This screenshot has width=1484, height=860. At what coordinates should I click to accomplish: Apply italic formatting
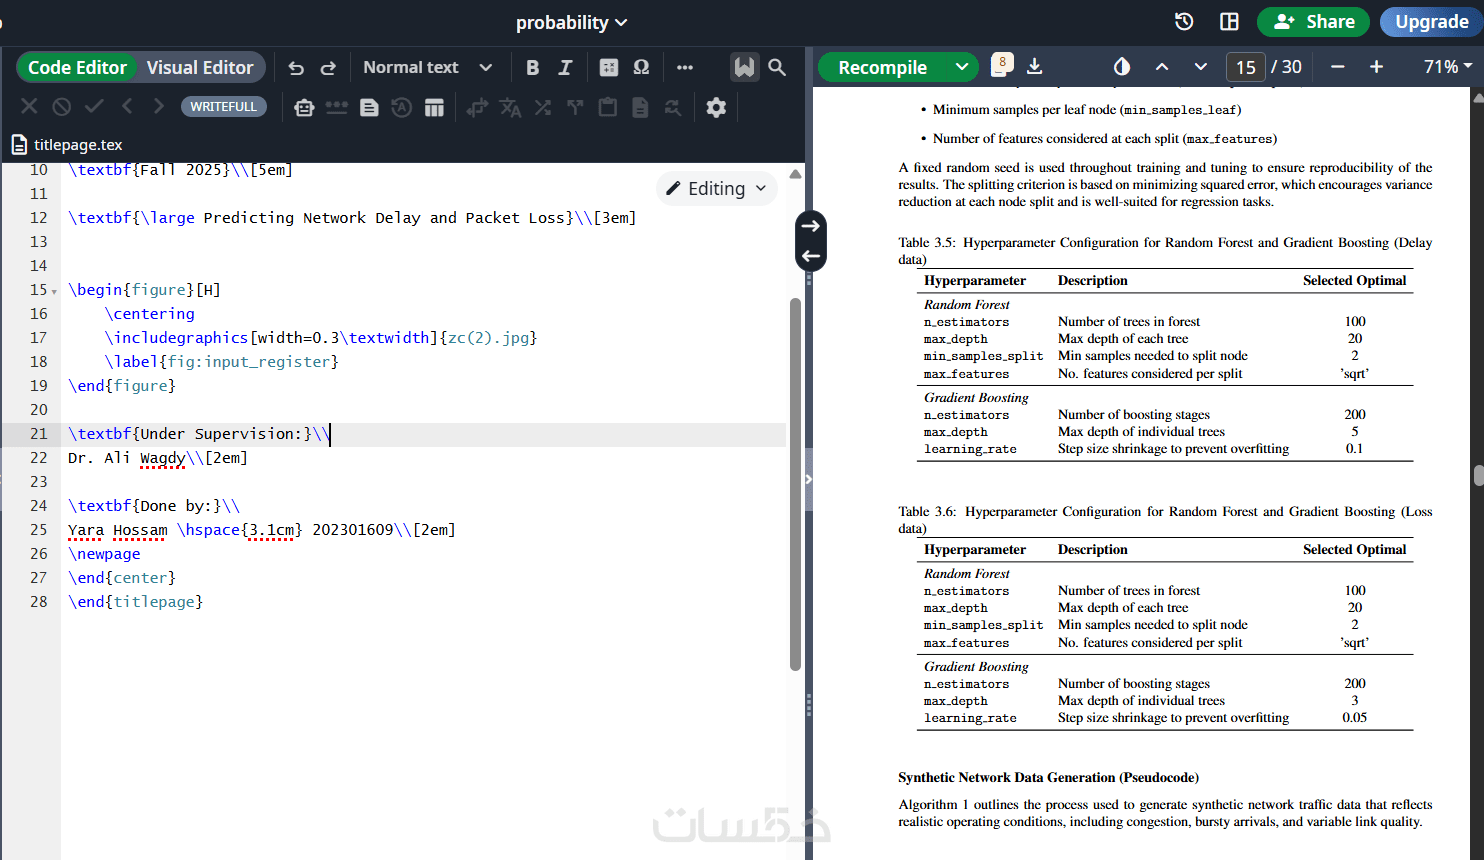click(565, 68)
